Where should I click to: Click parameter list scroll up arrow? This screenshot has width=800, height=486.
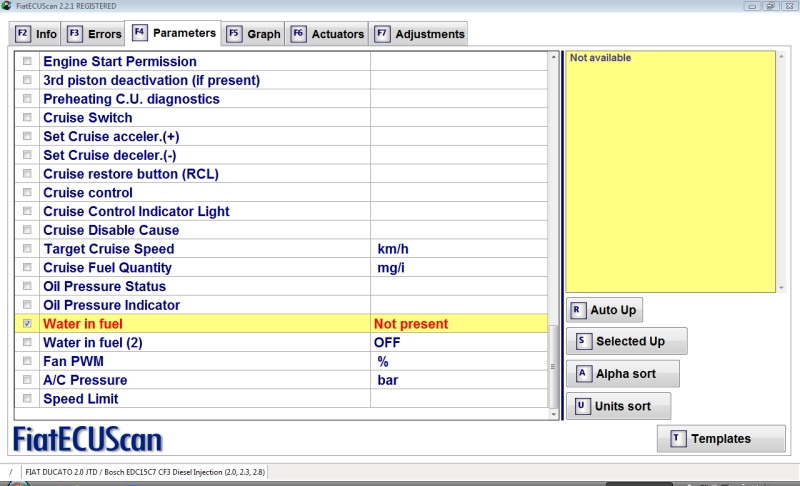click(x=554, y=57)
